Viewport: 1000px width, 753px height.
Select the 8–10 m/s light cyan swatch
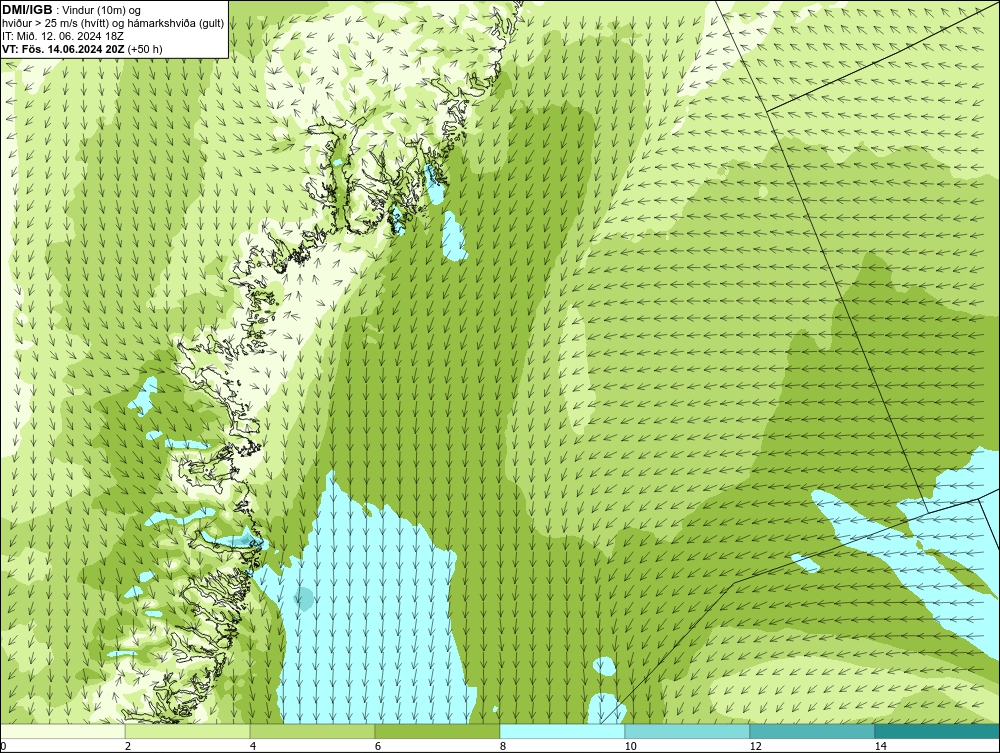click(562, 731)
